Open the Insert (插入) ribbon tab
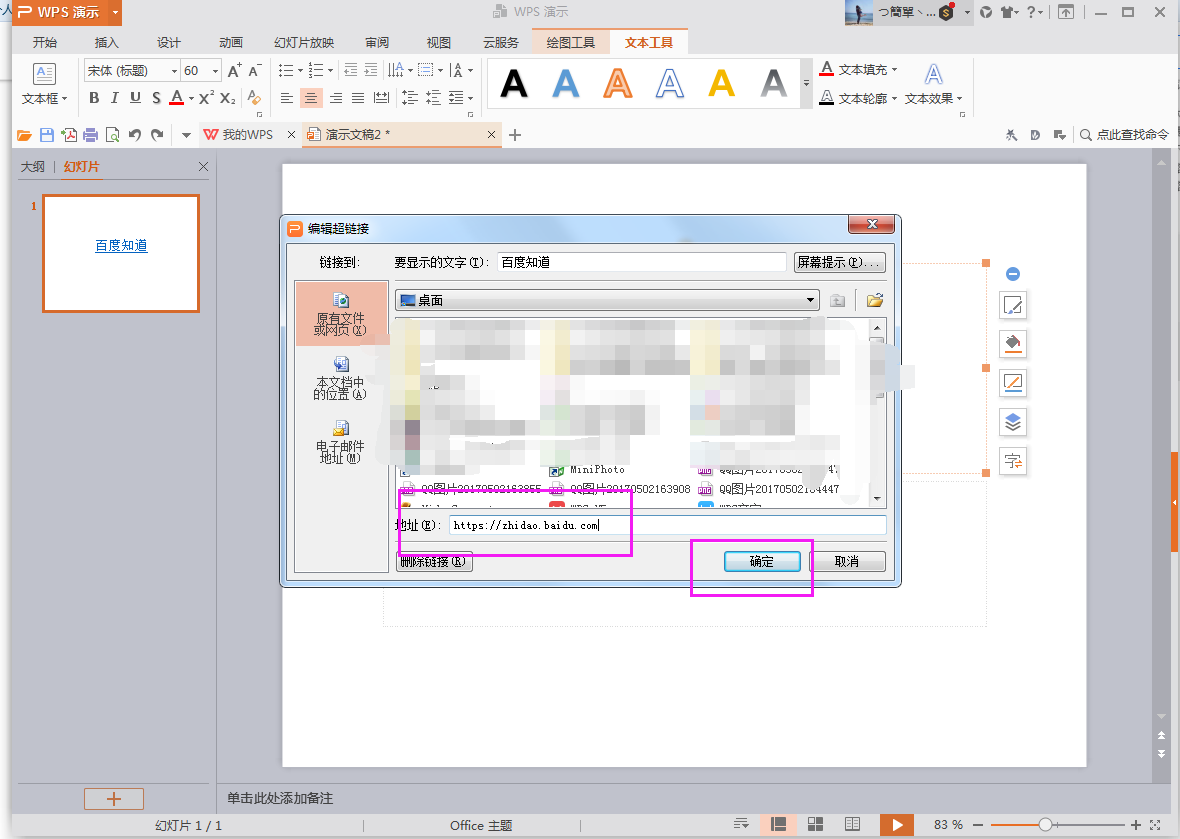The width and height of the screenshot is (1180, 839). 106,43
